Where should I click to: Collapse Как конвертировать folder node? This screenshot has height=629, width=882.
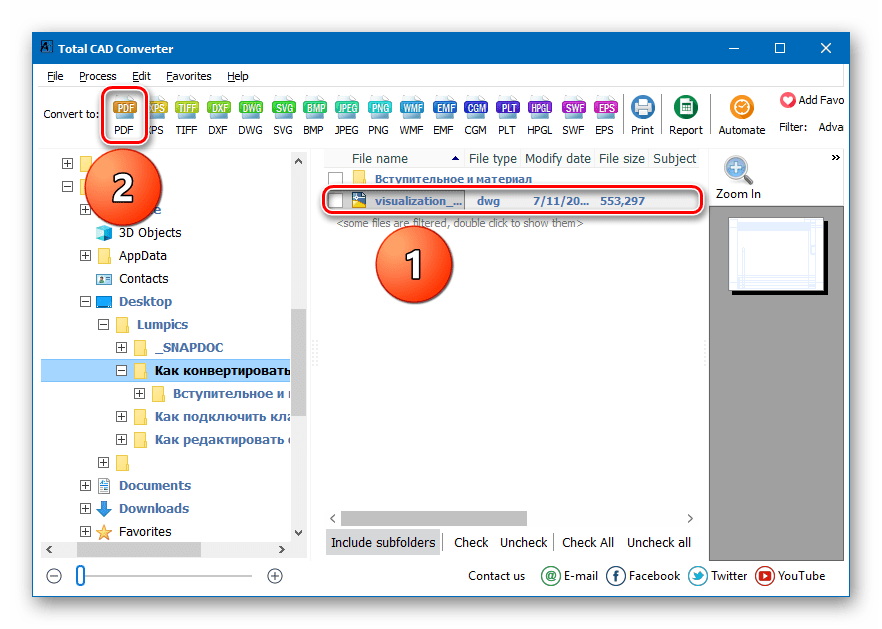pos(121,371)
